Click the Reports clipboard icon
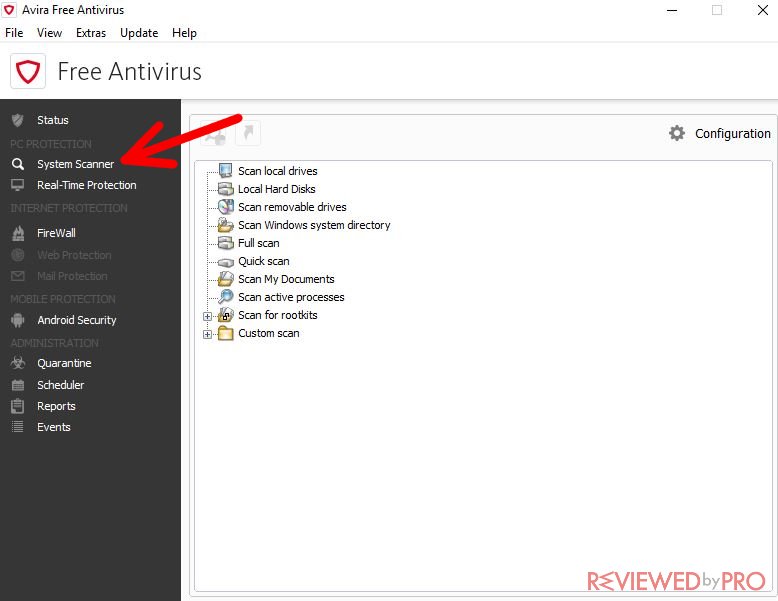This screenshot has width=778, height=601. (18, 406)
